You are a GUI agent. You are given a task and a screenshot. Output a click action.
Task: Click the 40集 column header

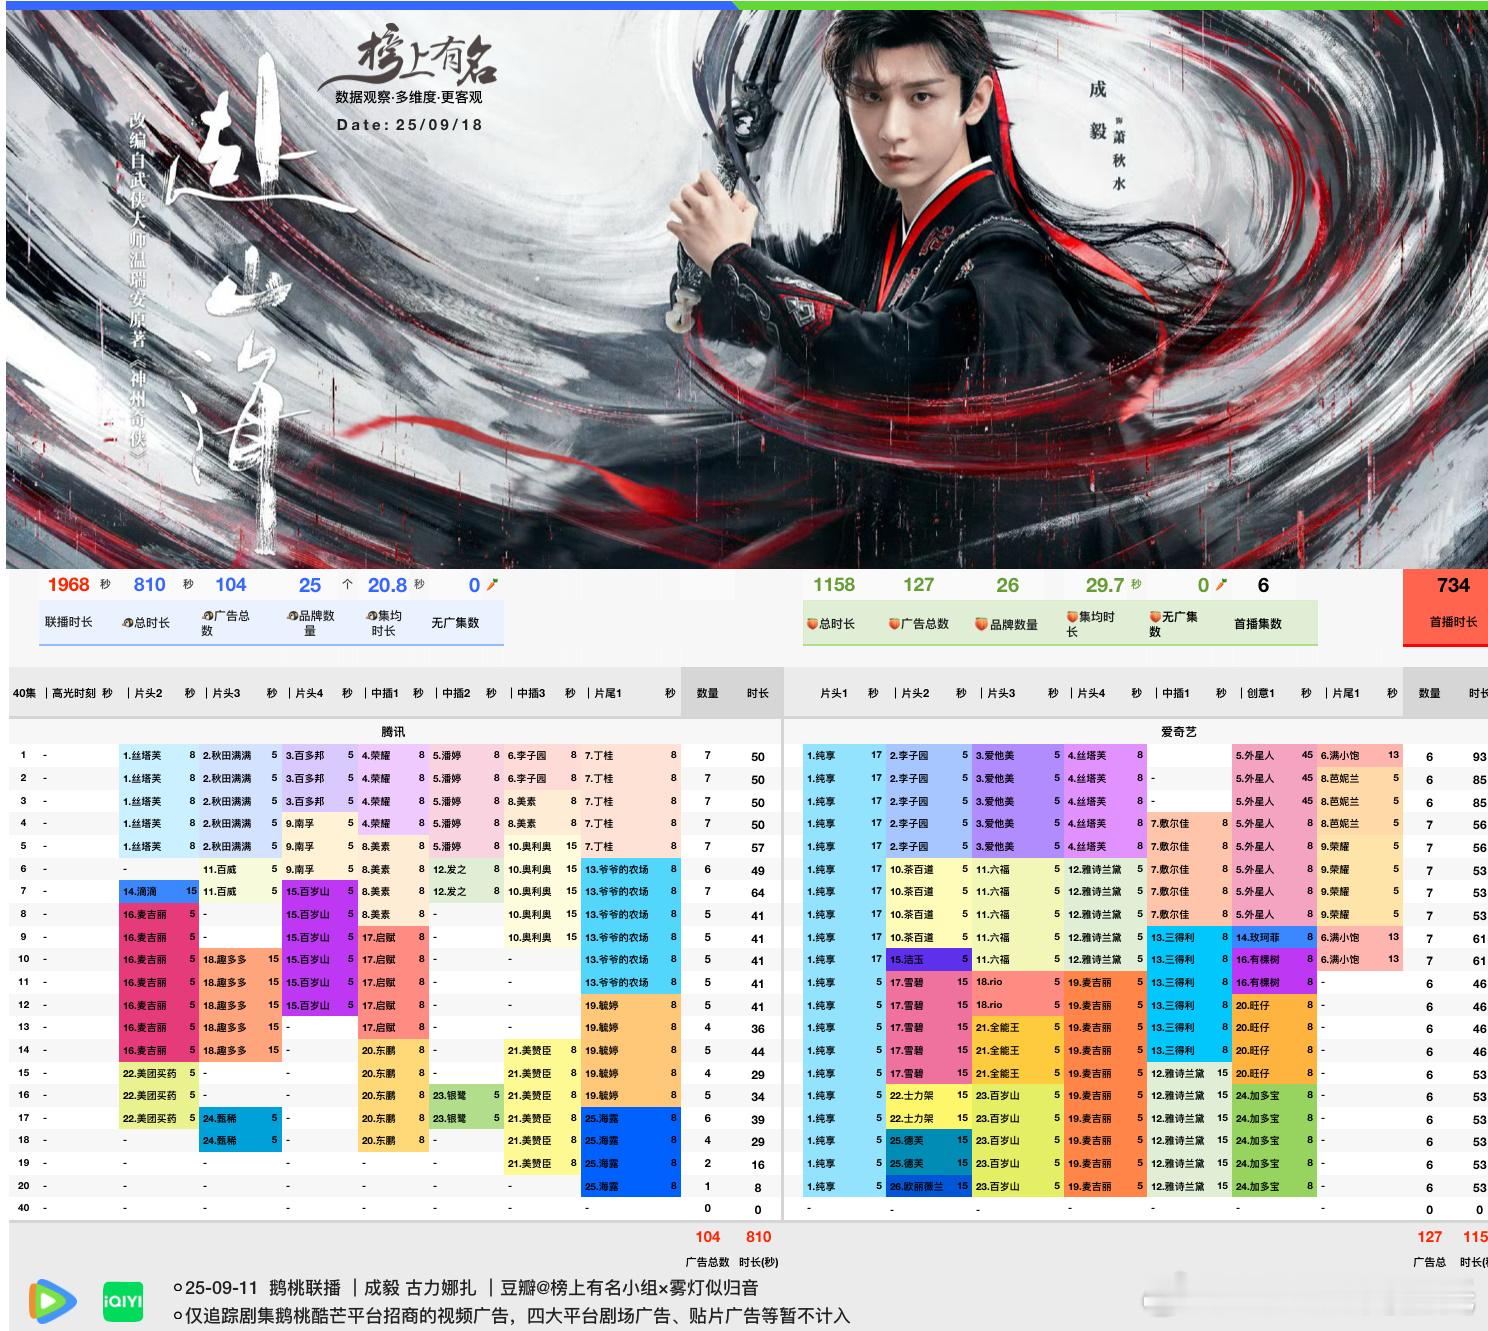(24, 693)
